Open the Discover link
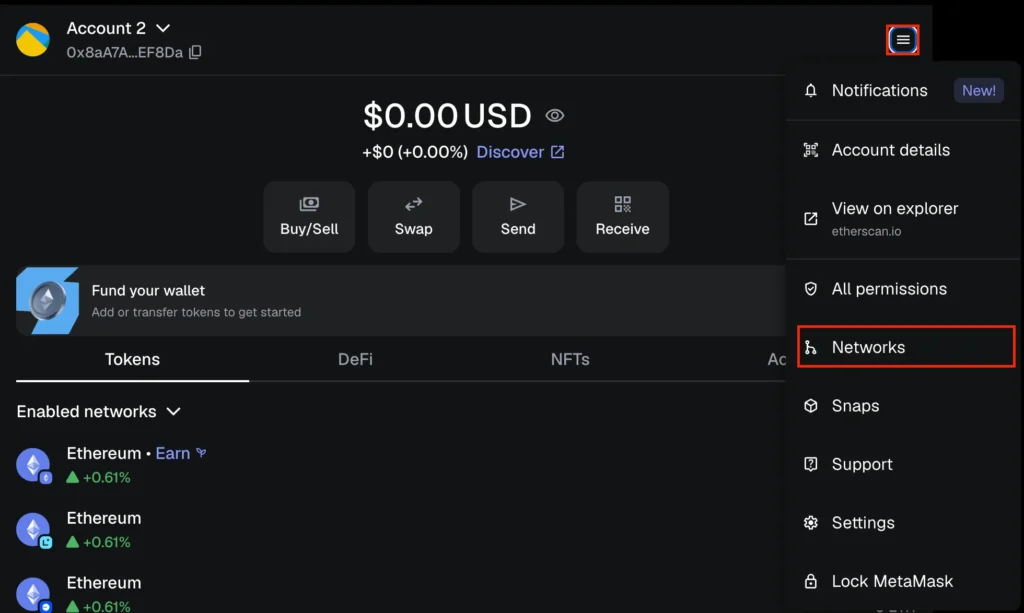The width and height of the screenshot is (1024, 613). pyautogui.click(x=520, y=152)
